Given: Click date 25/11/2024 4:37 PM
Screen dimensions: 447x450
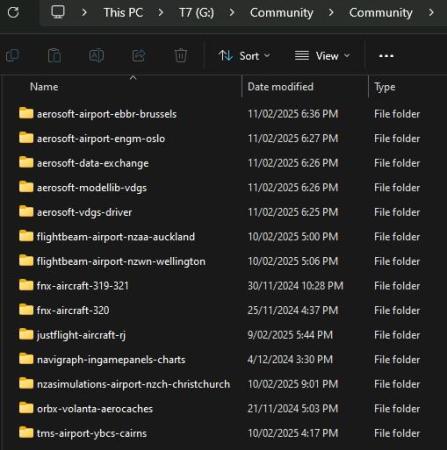Looking at the screenshot, I should (x=293, y=310).
